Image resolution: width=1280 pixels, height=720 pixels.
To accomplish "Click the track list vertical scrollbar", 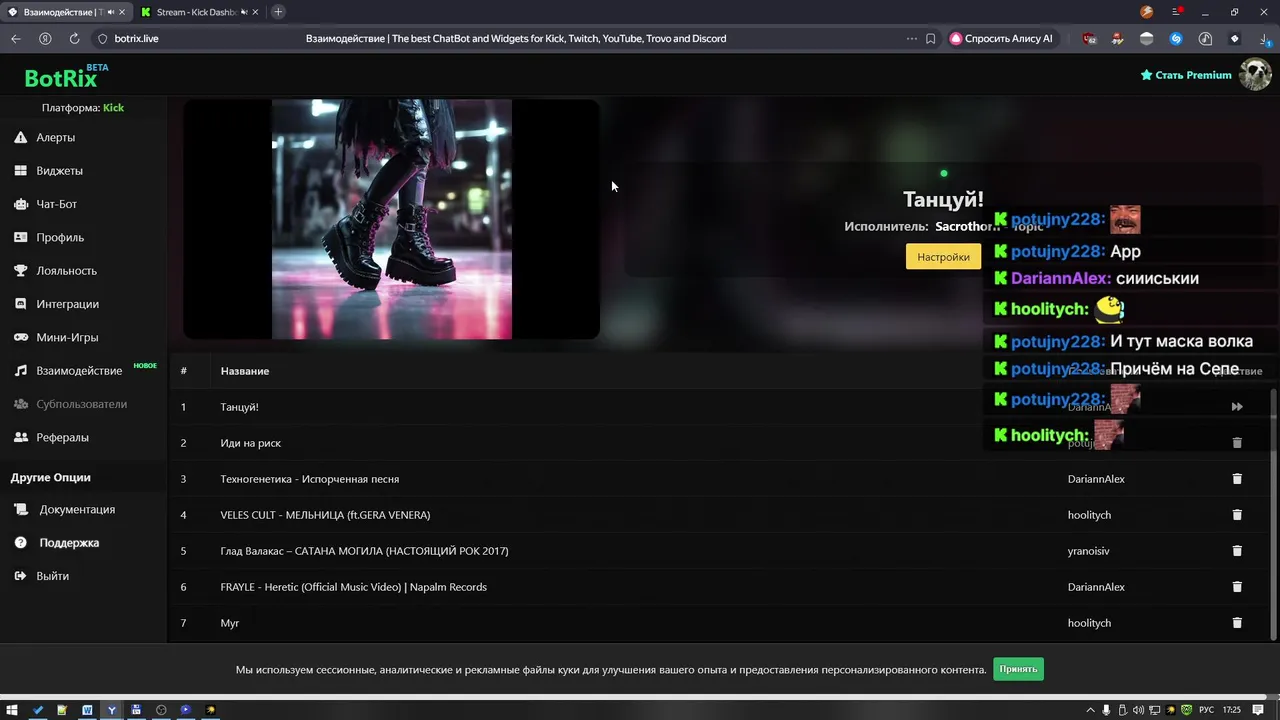I will 1273,515.
